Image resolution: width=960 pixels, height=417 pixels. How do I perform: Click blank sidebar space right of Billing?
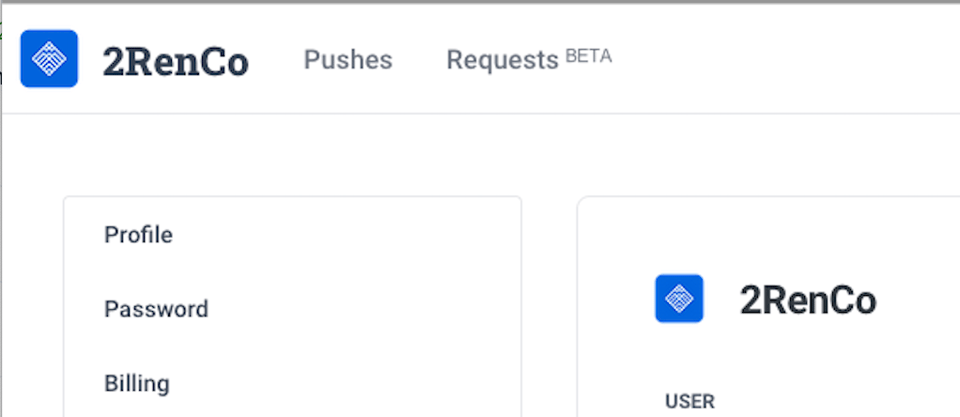(x=350, y=383)
